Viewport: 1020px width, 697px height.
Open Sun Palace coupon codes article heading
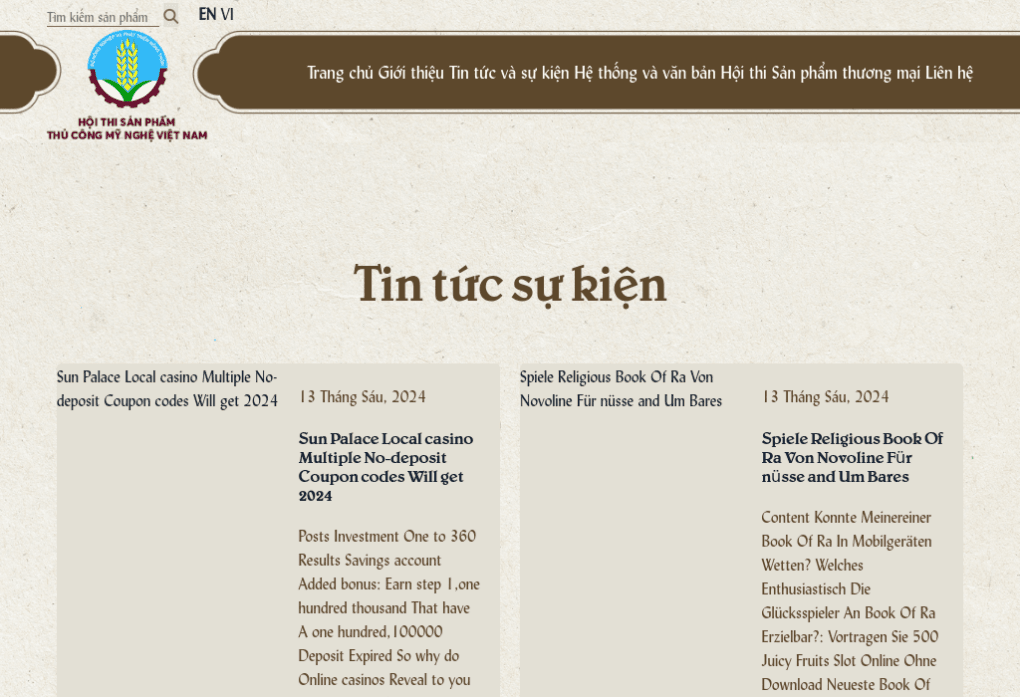click(385, 467)
